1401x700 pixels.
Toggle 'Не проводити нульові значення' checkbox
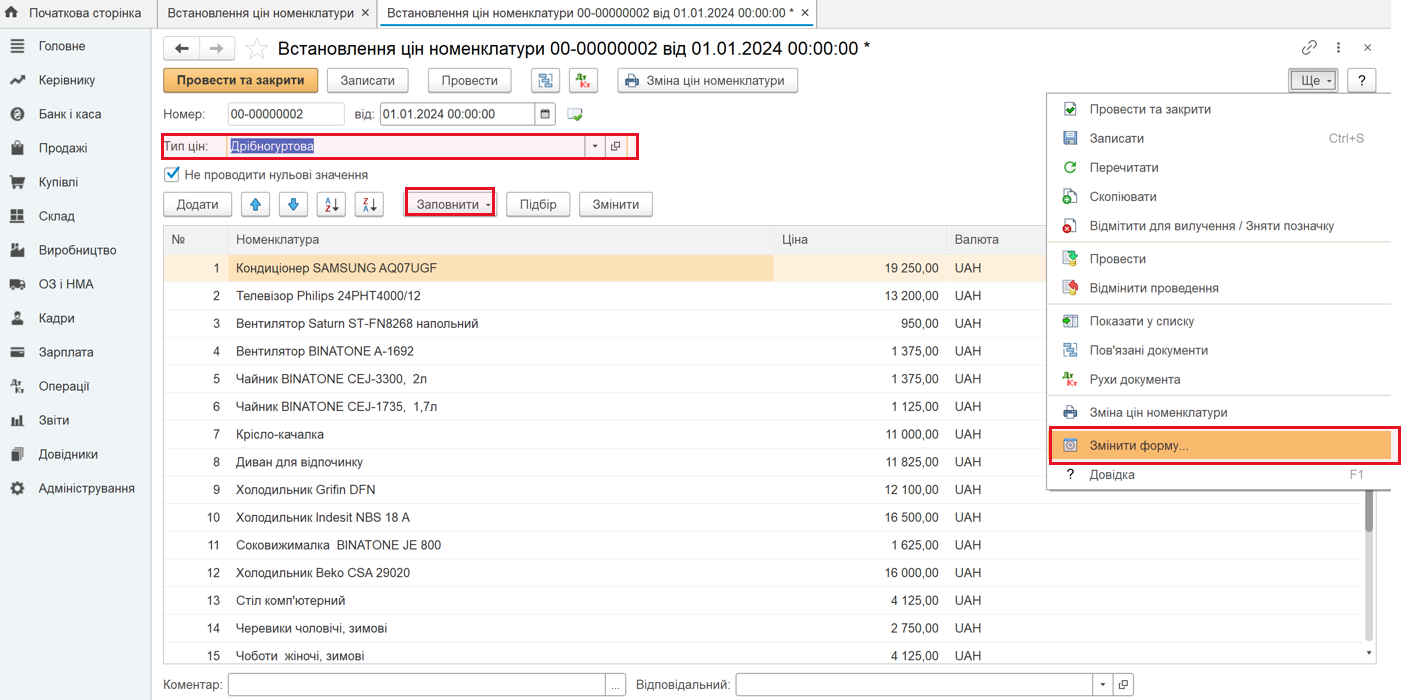tap(172, 174)
